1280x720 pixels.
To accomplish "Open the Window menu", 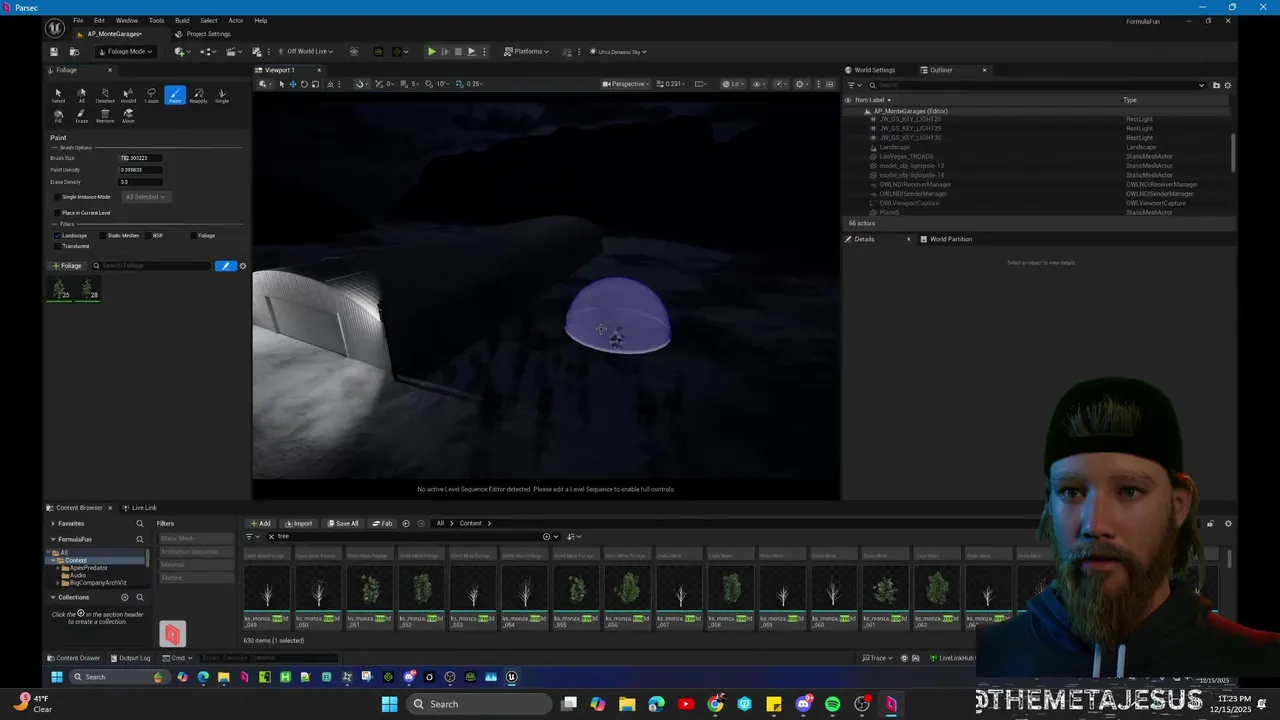I will point(126,20).
